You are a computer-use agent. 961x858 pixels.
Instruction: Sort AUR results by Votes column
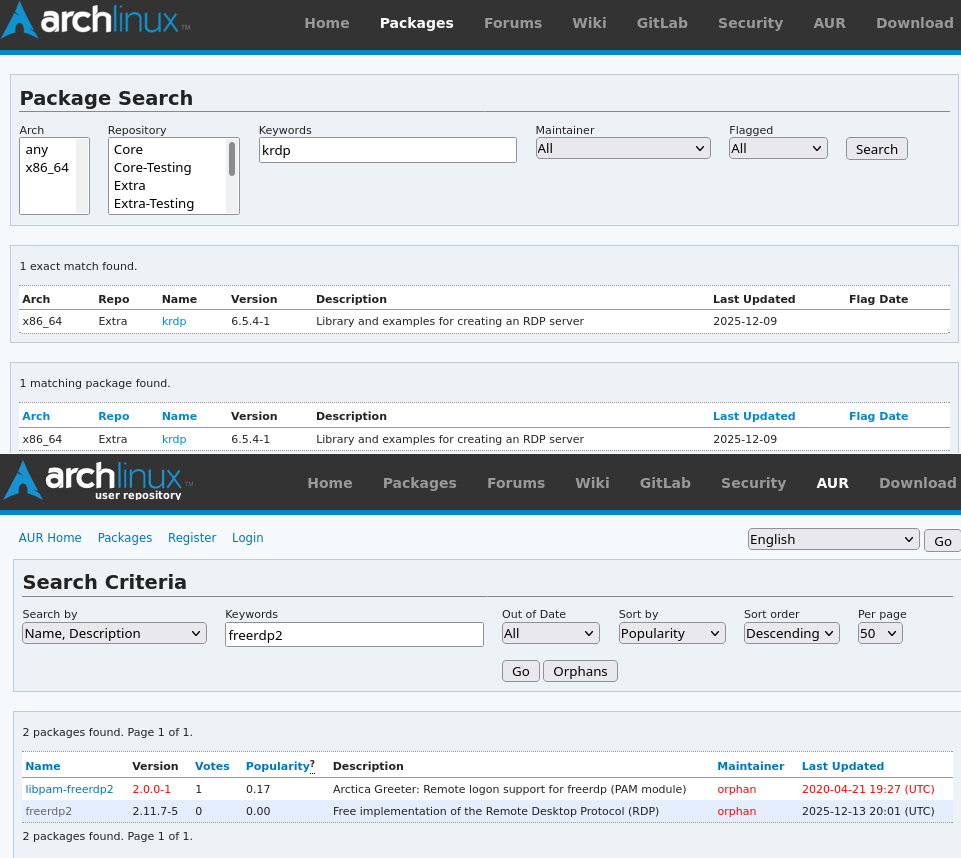[212, 766]
